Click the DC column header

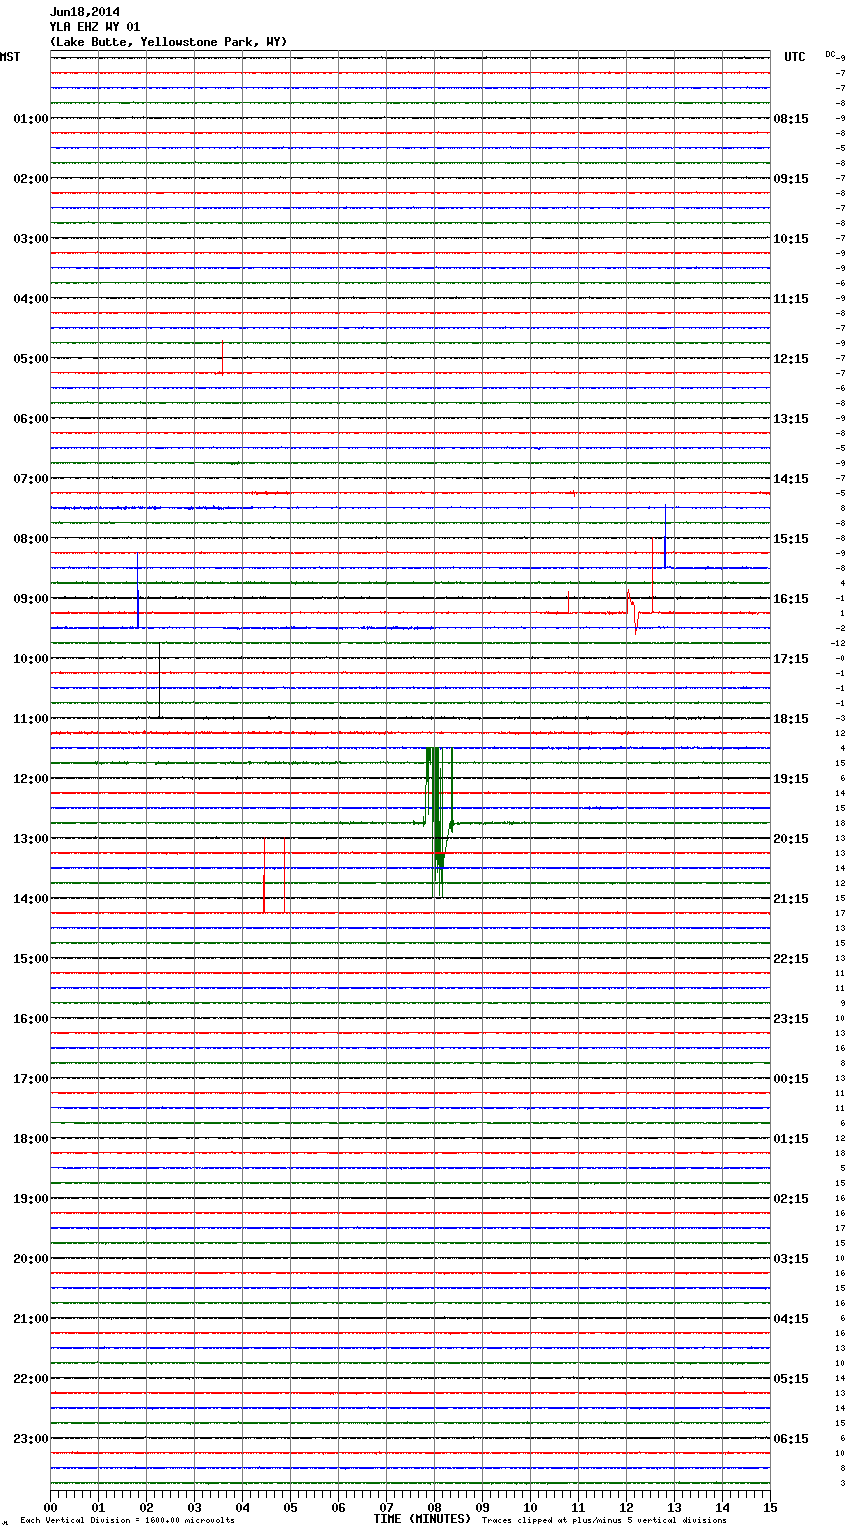[x=830, y=54]
